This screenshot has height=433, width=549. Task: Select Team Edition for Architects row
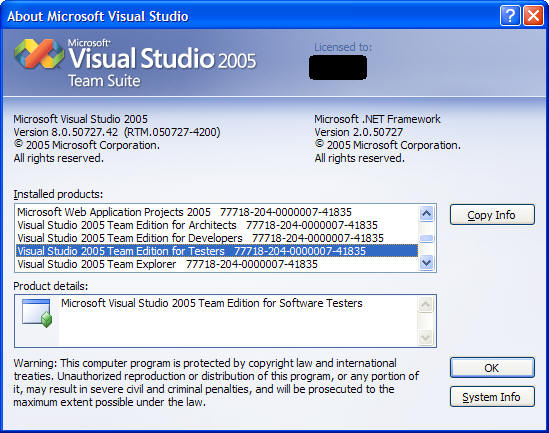[x=217, y=225]
